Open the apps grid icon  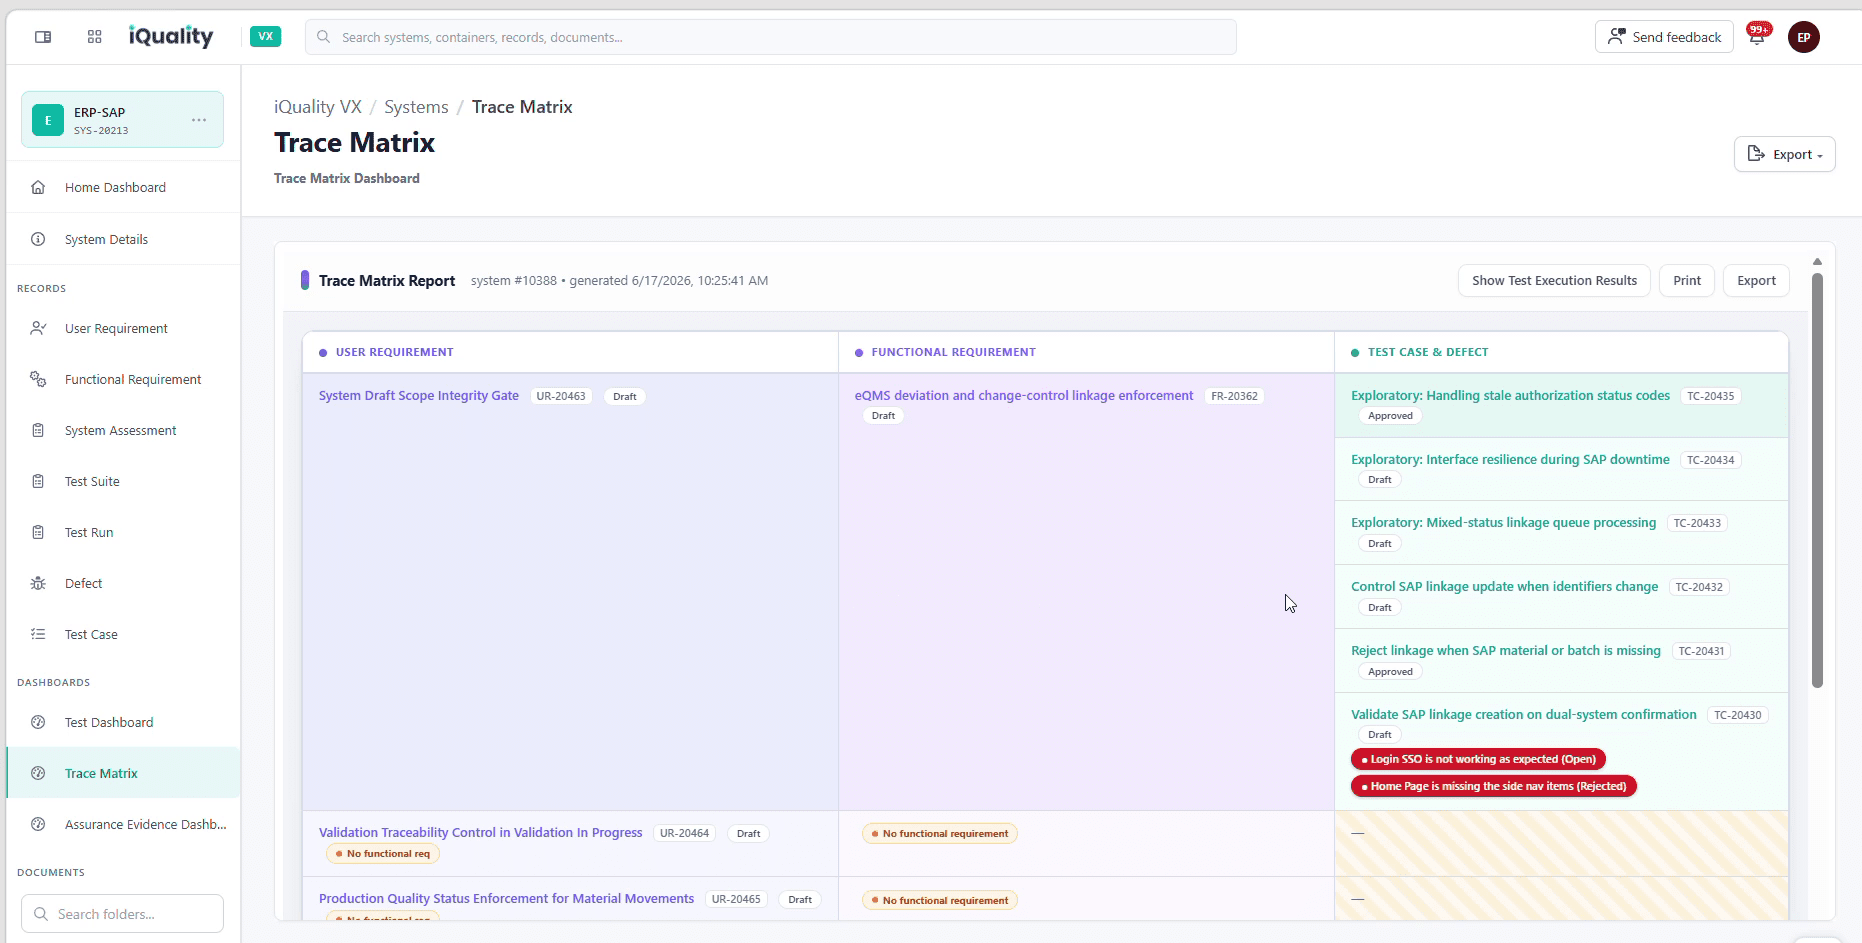95,37
